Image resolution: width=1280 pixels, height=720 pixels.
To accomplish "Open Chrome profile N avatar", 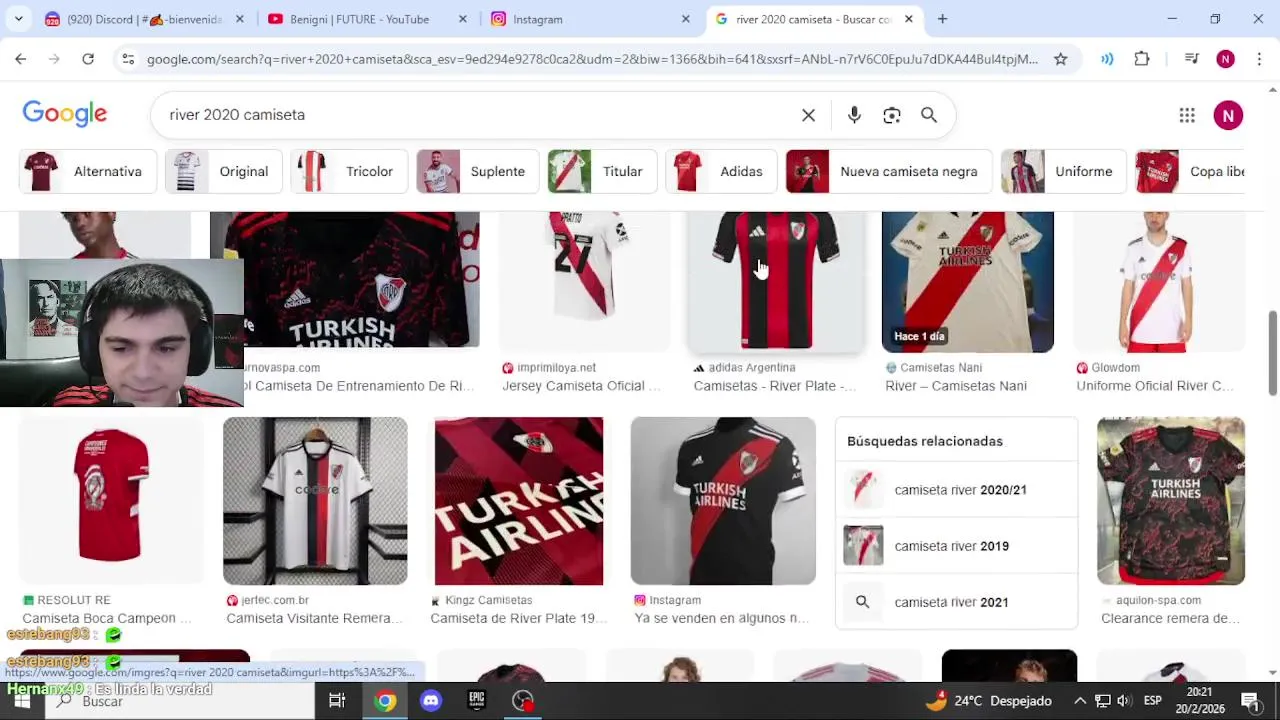I will click(1225, 59).
